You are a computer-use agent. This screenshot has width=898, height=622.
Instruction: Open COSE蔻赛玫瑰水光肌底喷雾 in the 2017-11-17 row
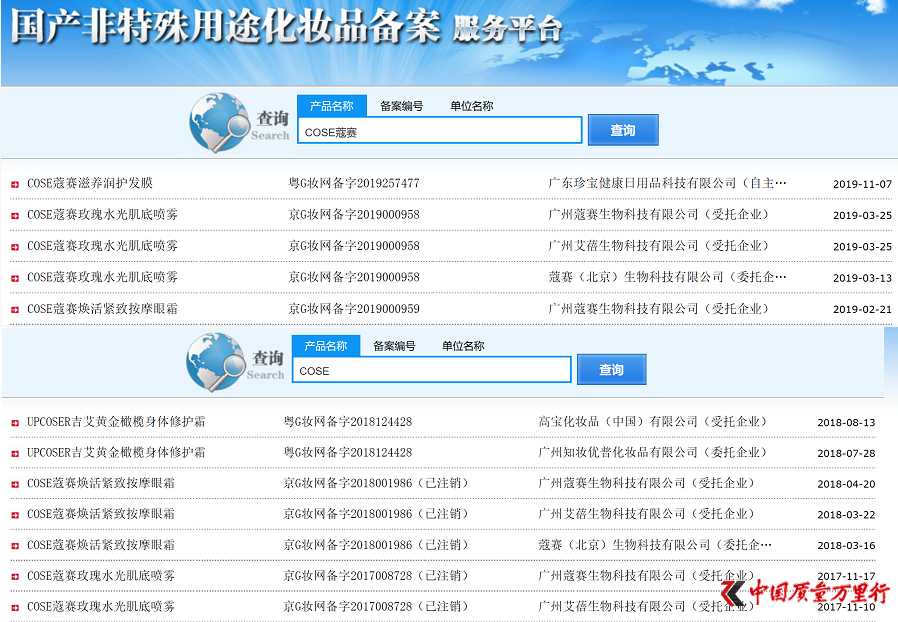(101, 576)
